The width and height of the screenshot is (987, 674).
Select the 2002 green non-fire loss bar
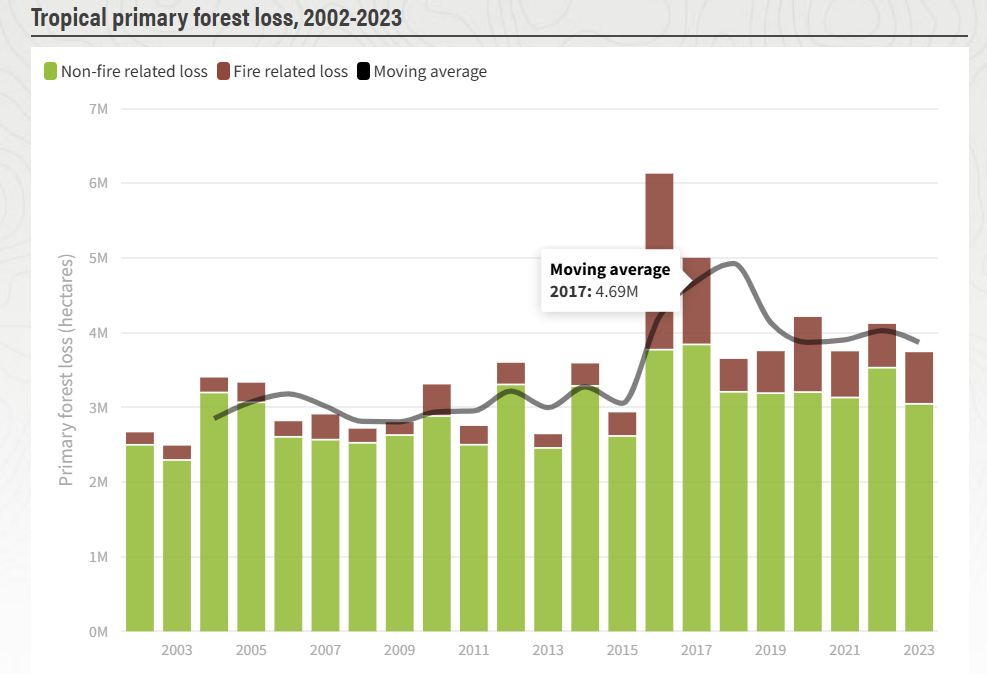[140, 540]
